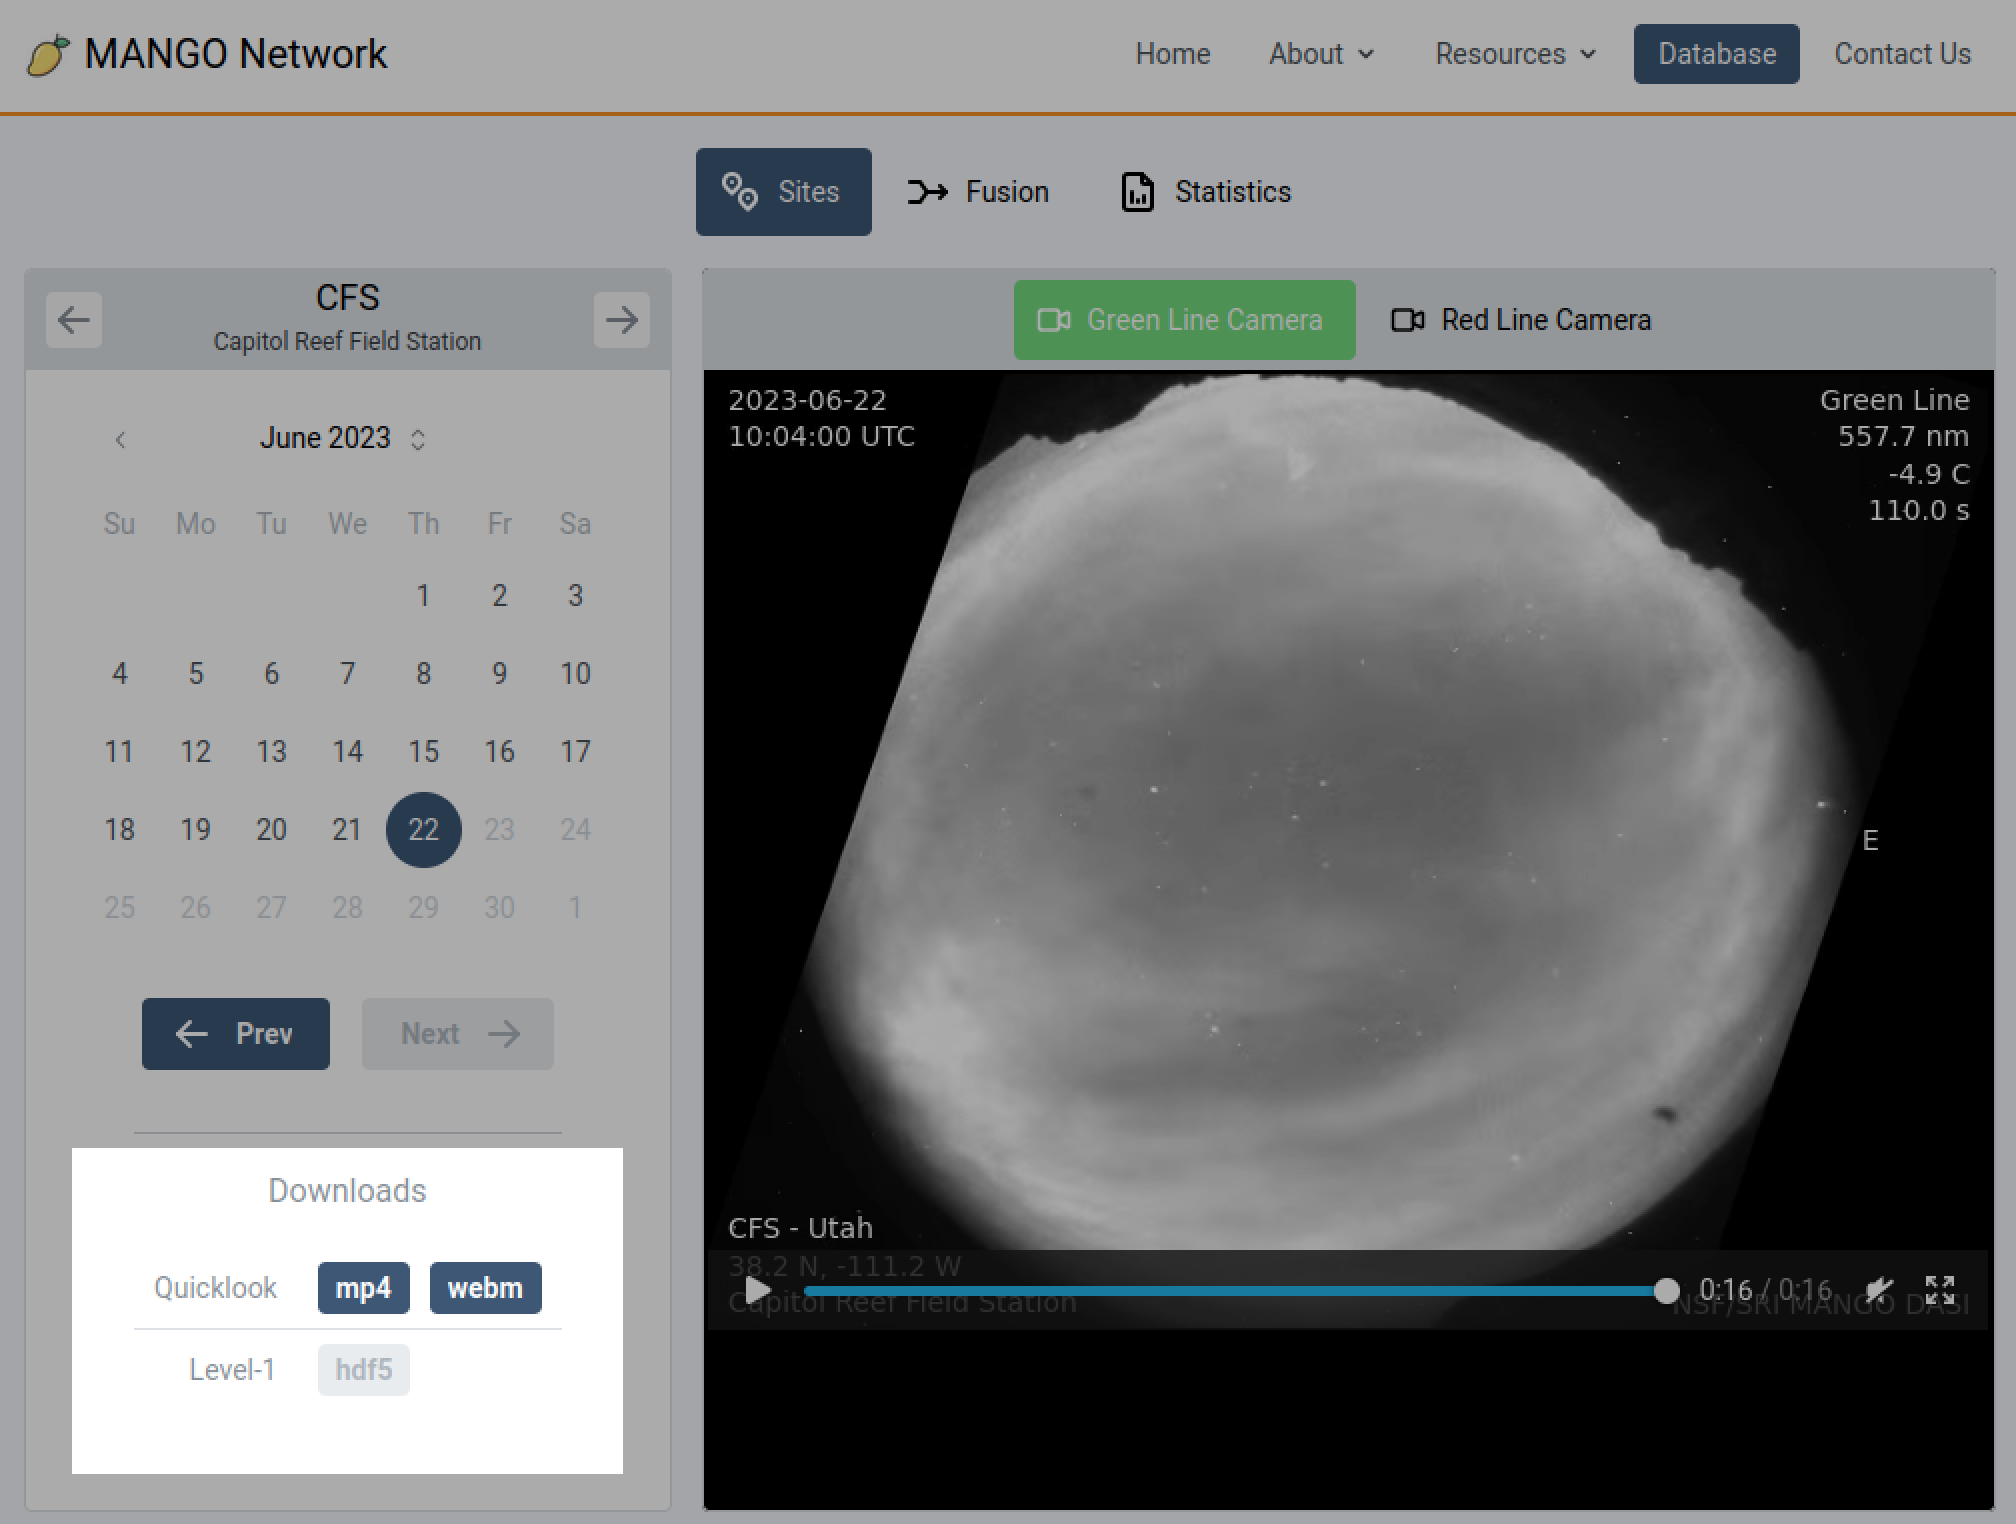Select the Green Line Camera
The image size is (2016, 1524).
coord(1185,320)
